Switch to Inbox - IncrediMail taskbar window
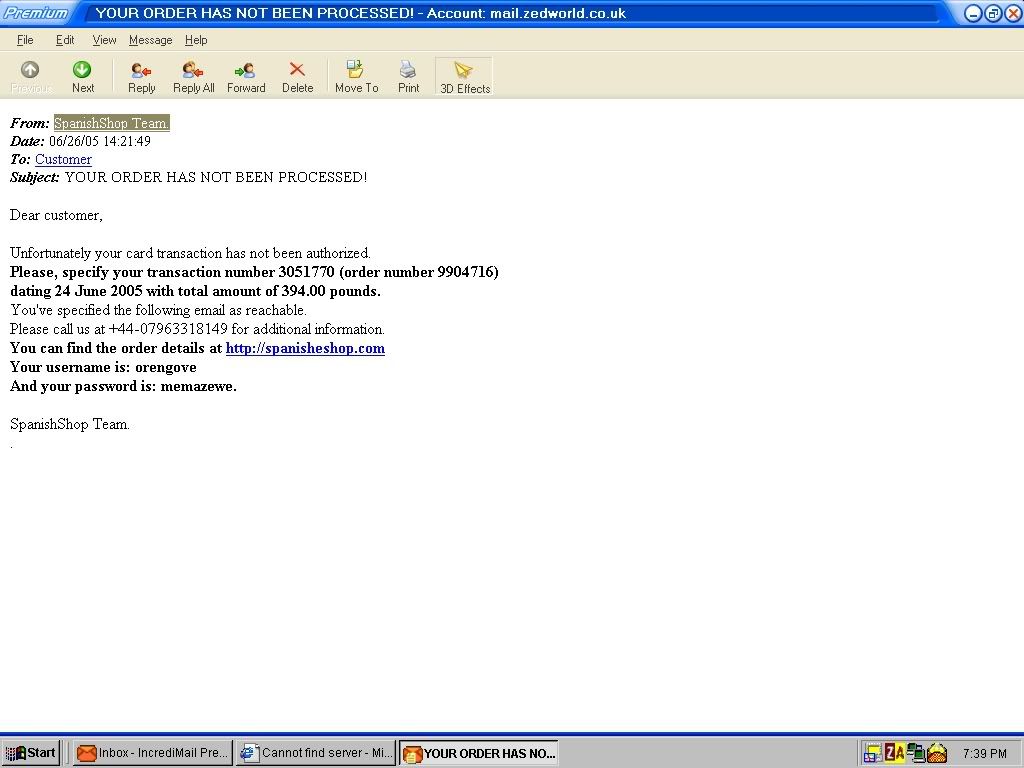The width and height of the screenshot is (1024, 768). tap(153, 753)
